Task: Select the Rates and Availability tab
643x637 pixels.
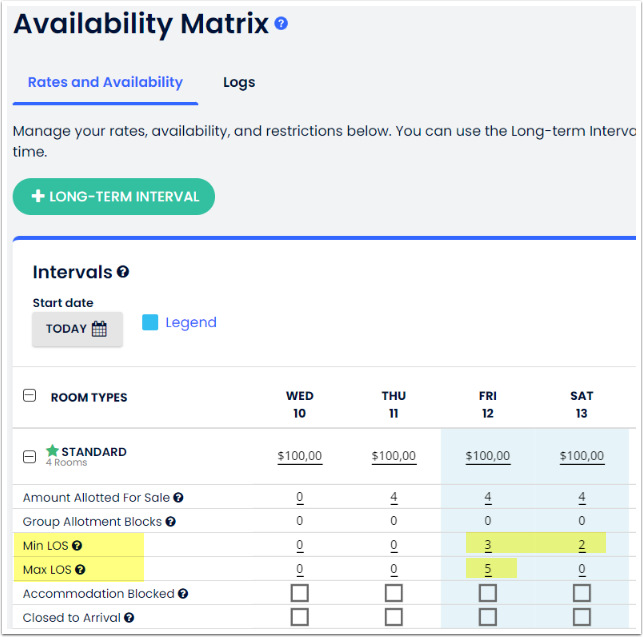Action: 105,83
